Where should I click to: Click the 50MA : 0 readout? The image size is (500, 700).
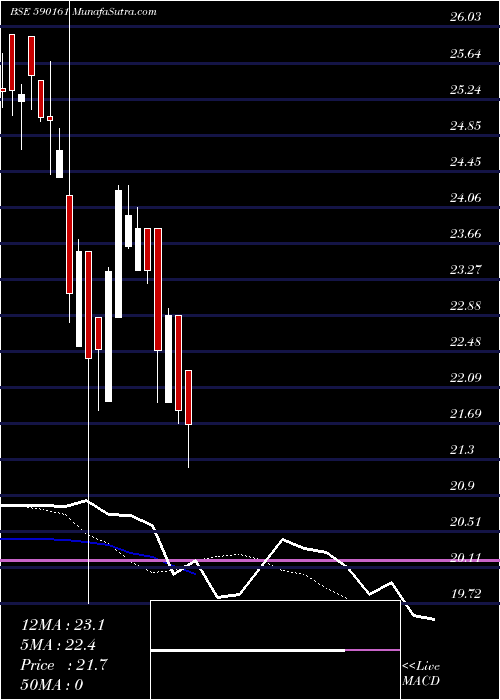pyautogui.click(x=52, y=685)
